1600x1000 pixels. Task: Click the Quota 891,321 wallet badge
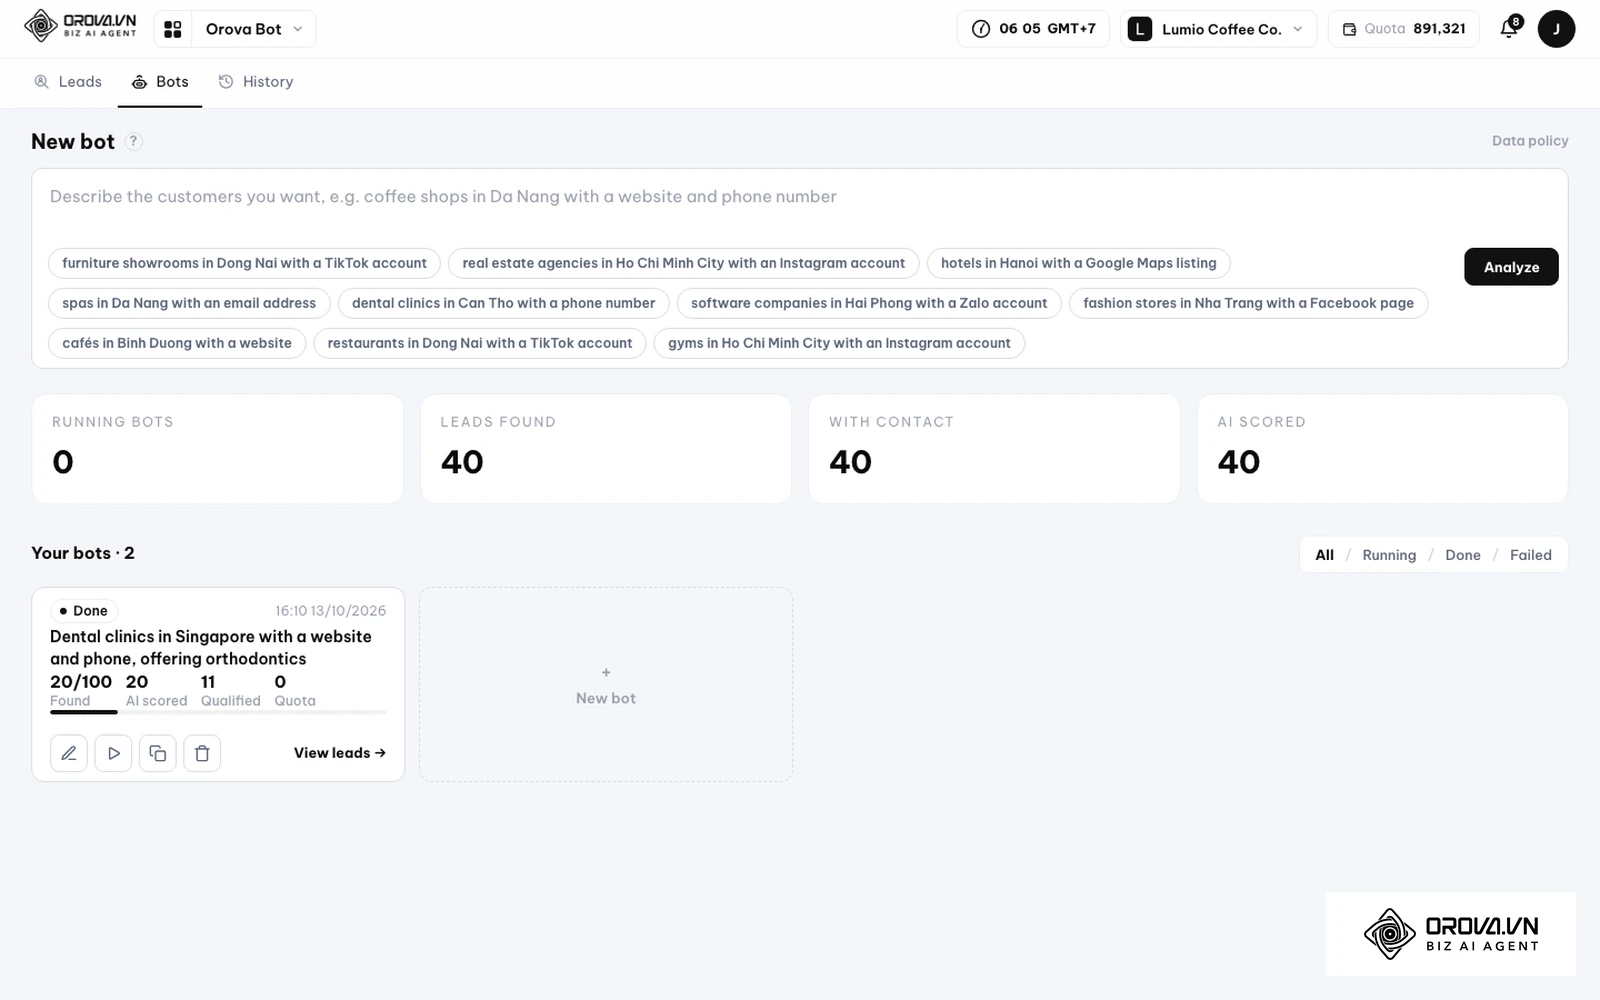[1404, 29]
